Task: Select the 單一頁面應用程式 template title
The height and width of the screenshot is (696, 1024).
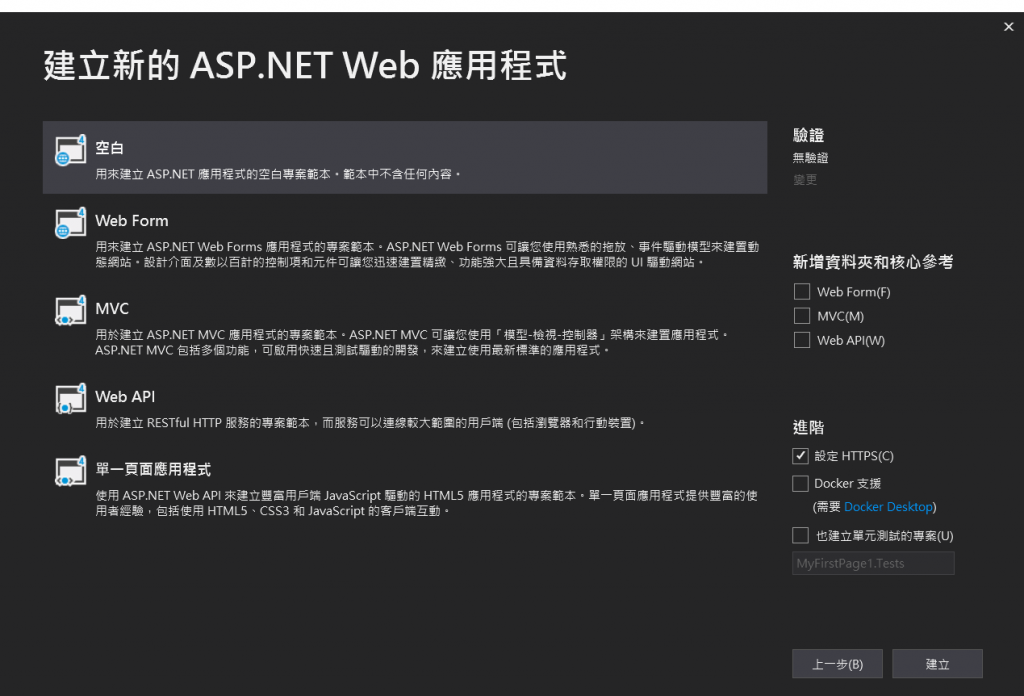Action: (x=153, y=469)
